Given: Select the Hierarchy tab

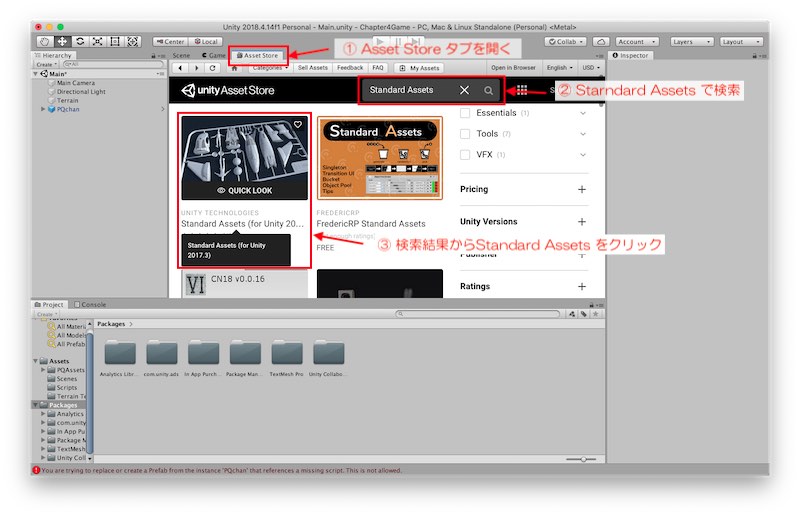Looking at the screenshot, I should pyautogui.click(x=54, y=55).
